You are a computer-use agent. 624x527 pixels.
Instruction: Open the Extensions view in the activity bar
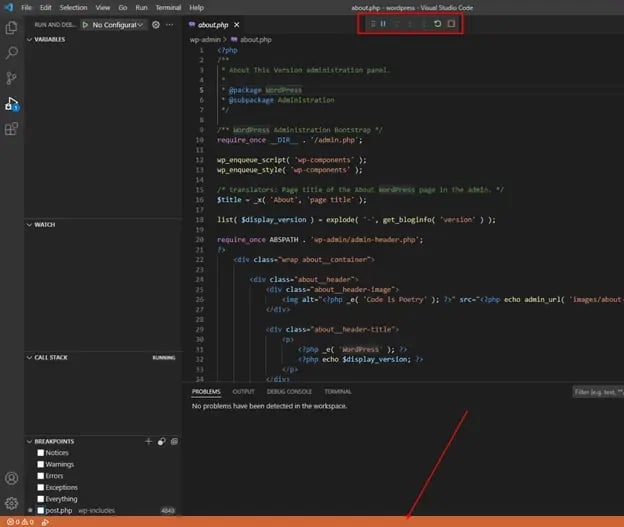point(12,129)
